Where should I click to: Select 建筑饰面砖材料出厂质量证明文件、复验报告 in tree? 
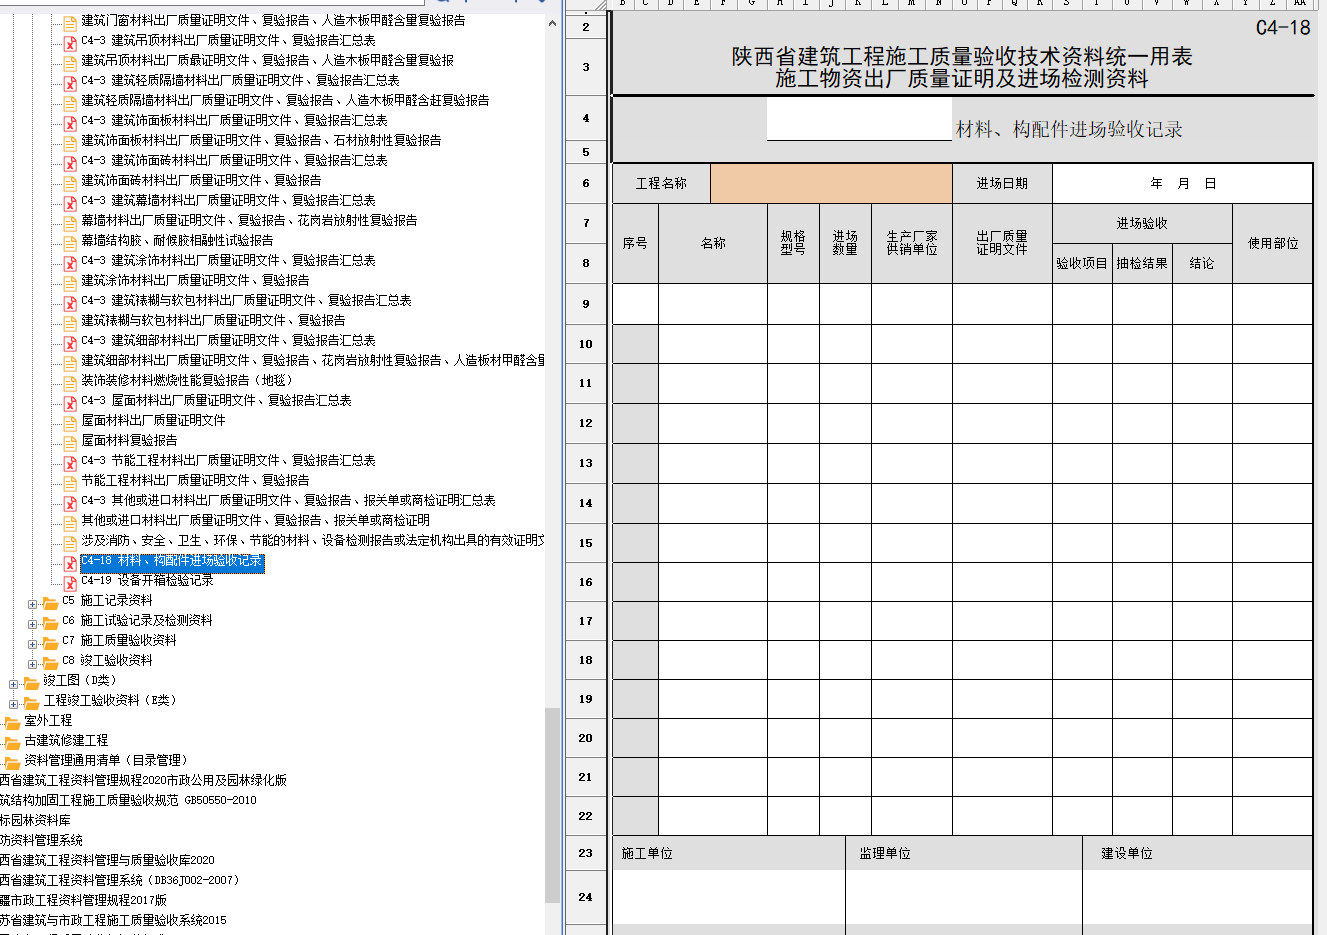[201, 180]
